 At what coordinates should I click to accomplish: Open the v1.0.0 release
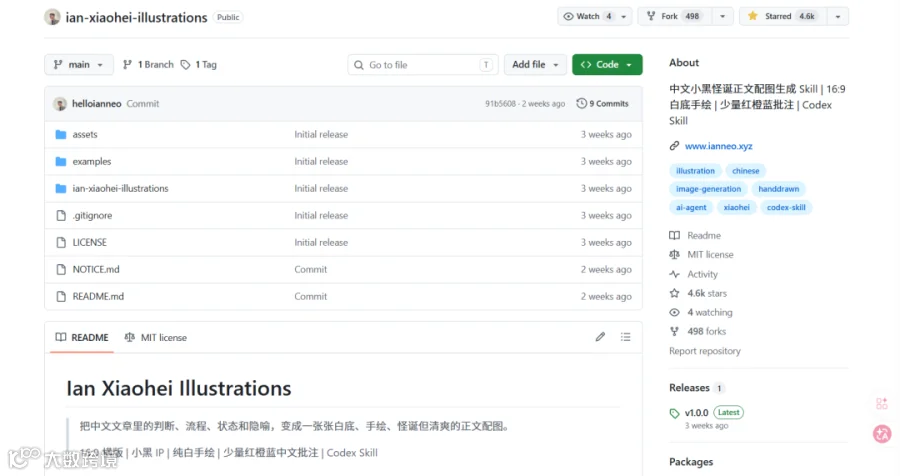point(696,413)
